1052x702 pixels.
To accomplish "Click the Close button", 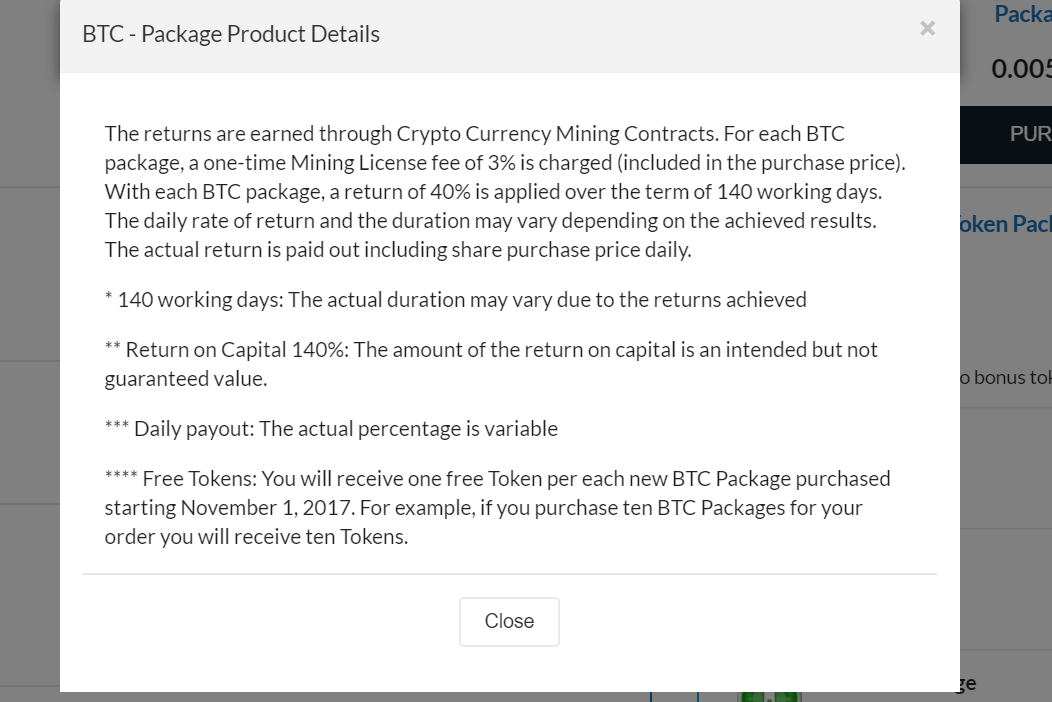I will coord(509,621).
